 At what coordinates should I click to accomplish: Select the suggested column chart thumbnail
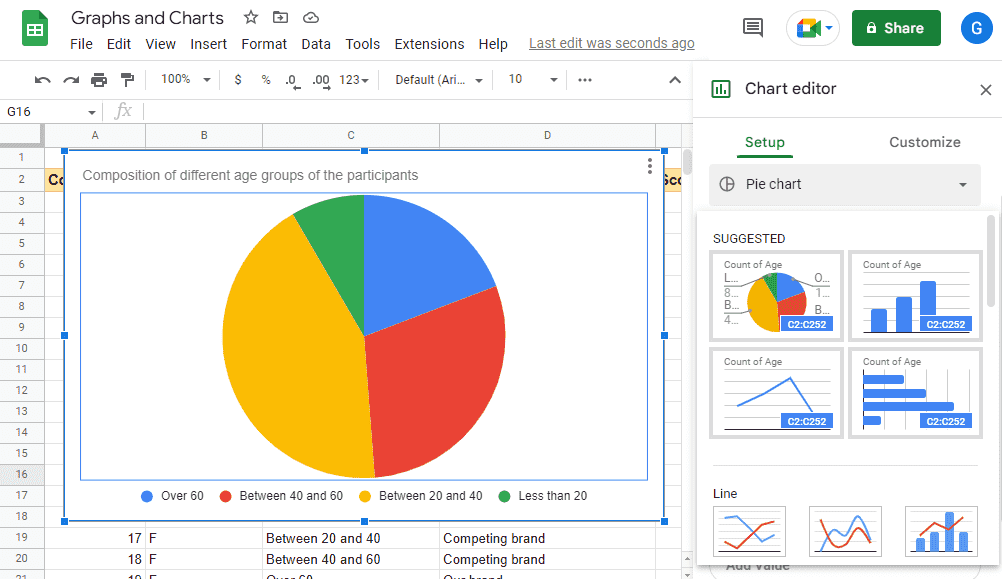click(914, 295)
